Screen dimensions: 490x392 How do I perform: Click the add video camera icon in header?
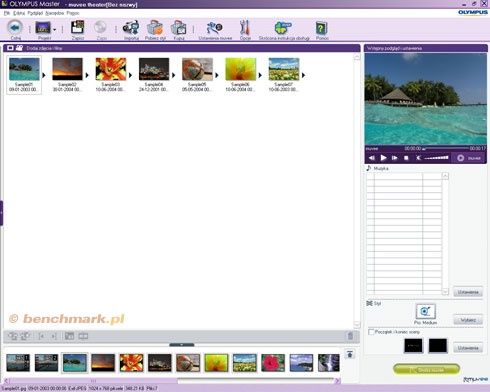pos(19,48)
